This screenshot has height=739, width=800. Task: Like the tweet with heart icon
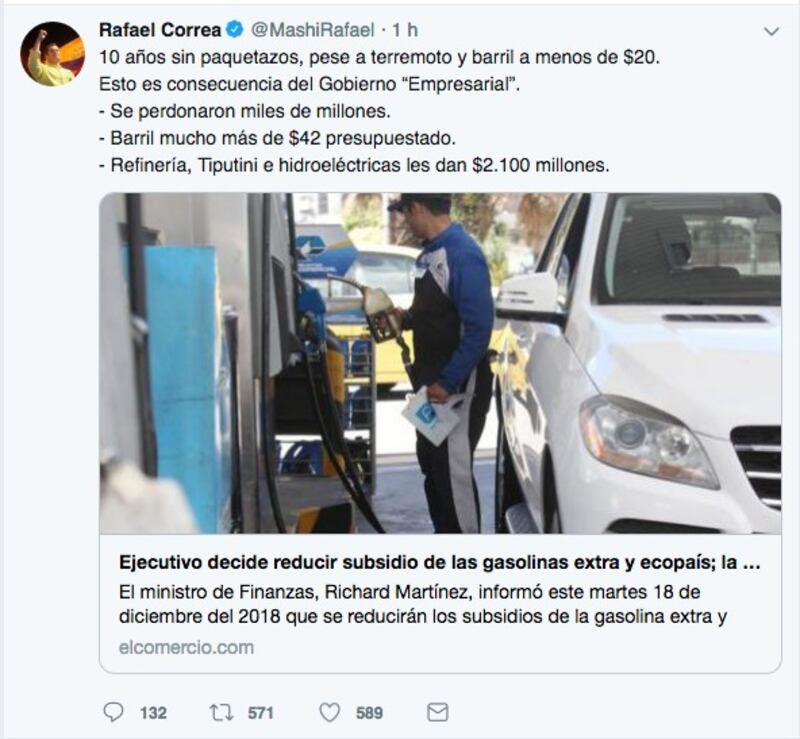(x=330, y=712)
